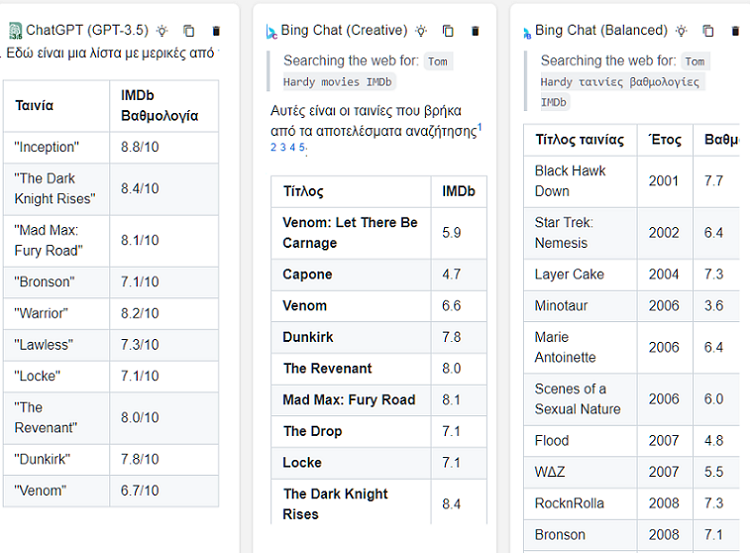Open citation link 4 in Bing Creative
The width and height of the screenshot is (750, 553).
292,147
